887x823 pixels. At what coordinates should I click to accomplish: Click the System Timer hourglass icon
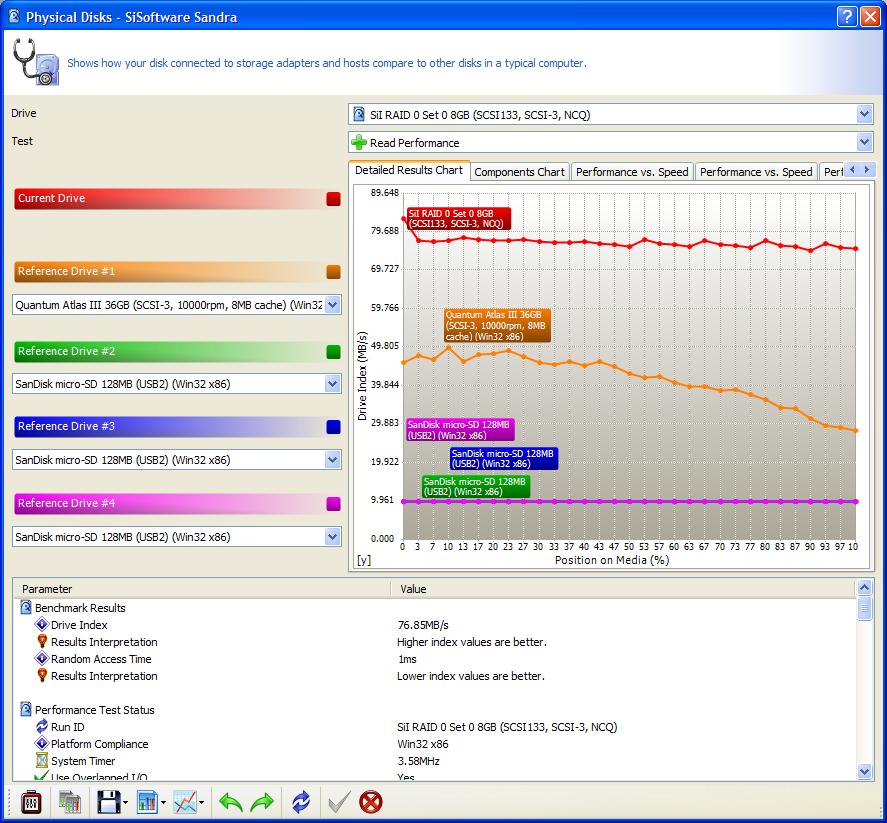point(42,760)
